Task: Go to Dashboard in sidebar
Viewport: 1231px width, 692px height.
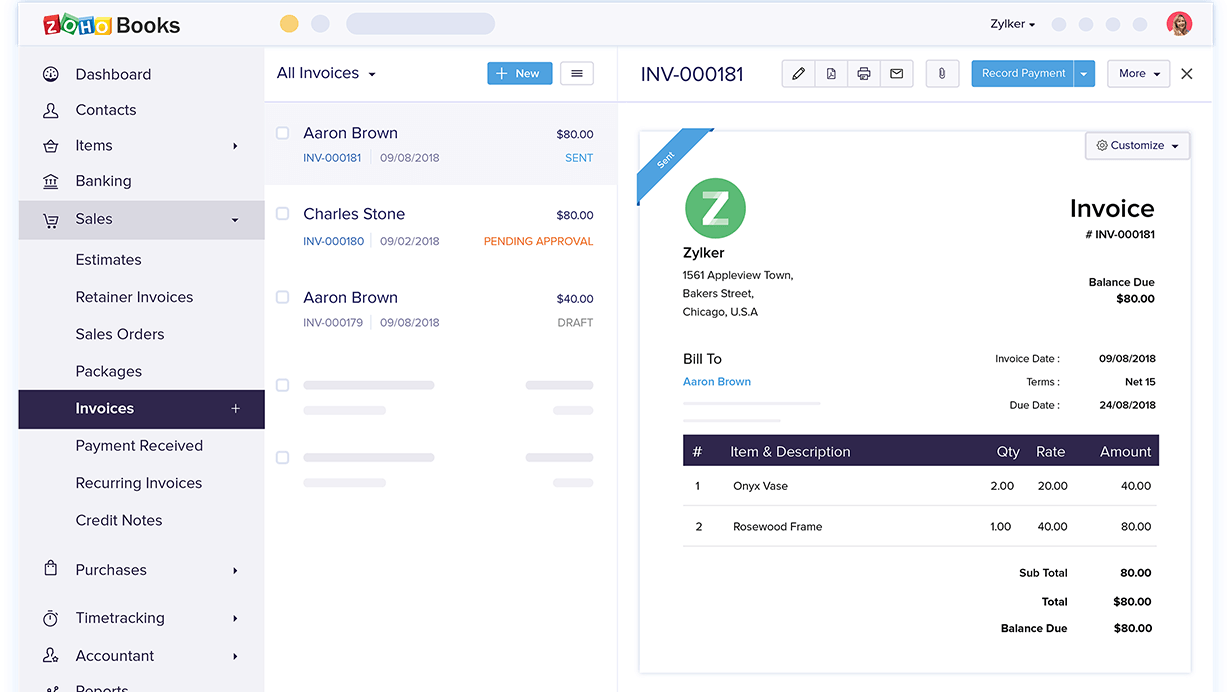Action: (113, 74)
